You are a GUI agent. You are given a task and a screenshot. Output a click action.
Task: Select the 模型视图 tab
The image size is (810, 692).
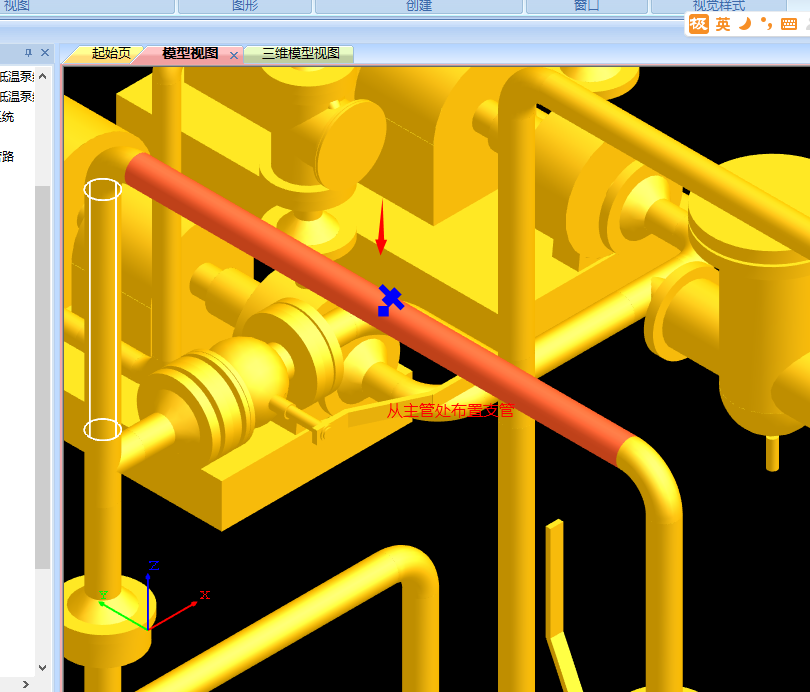click(189, 54)
